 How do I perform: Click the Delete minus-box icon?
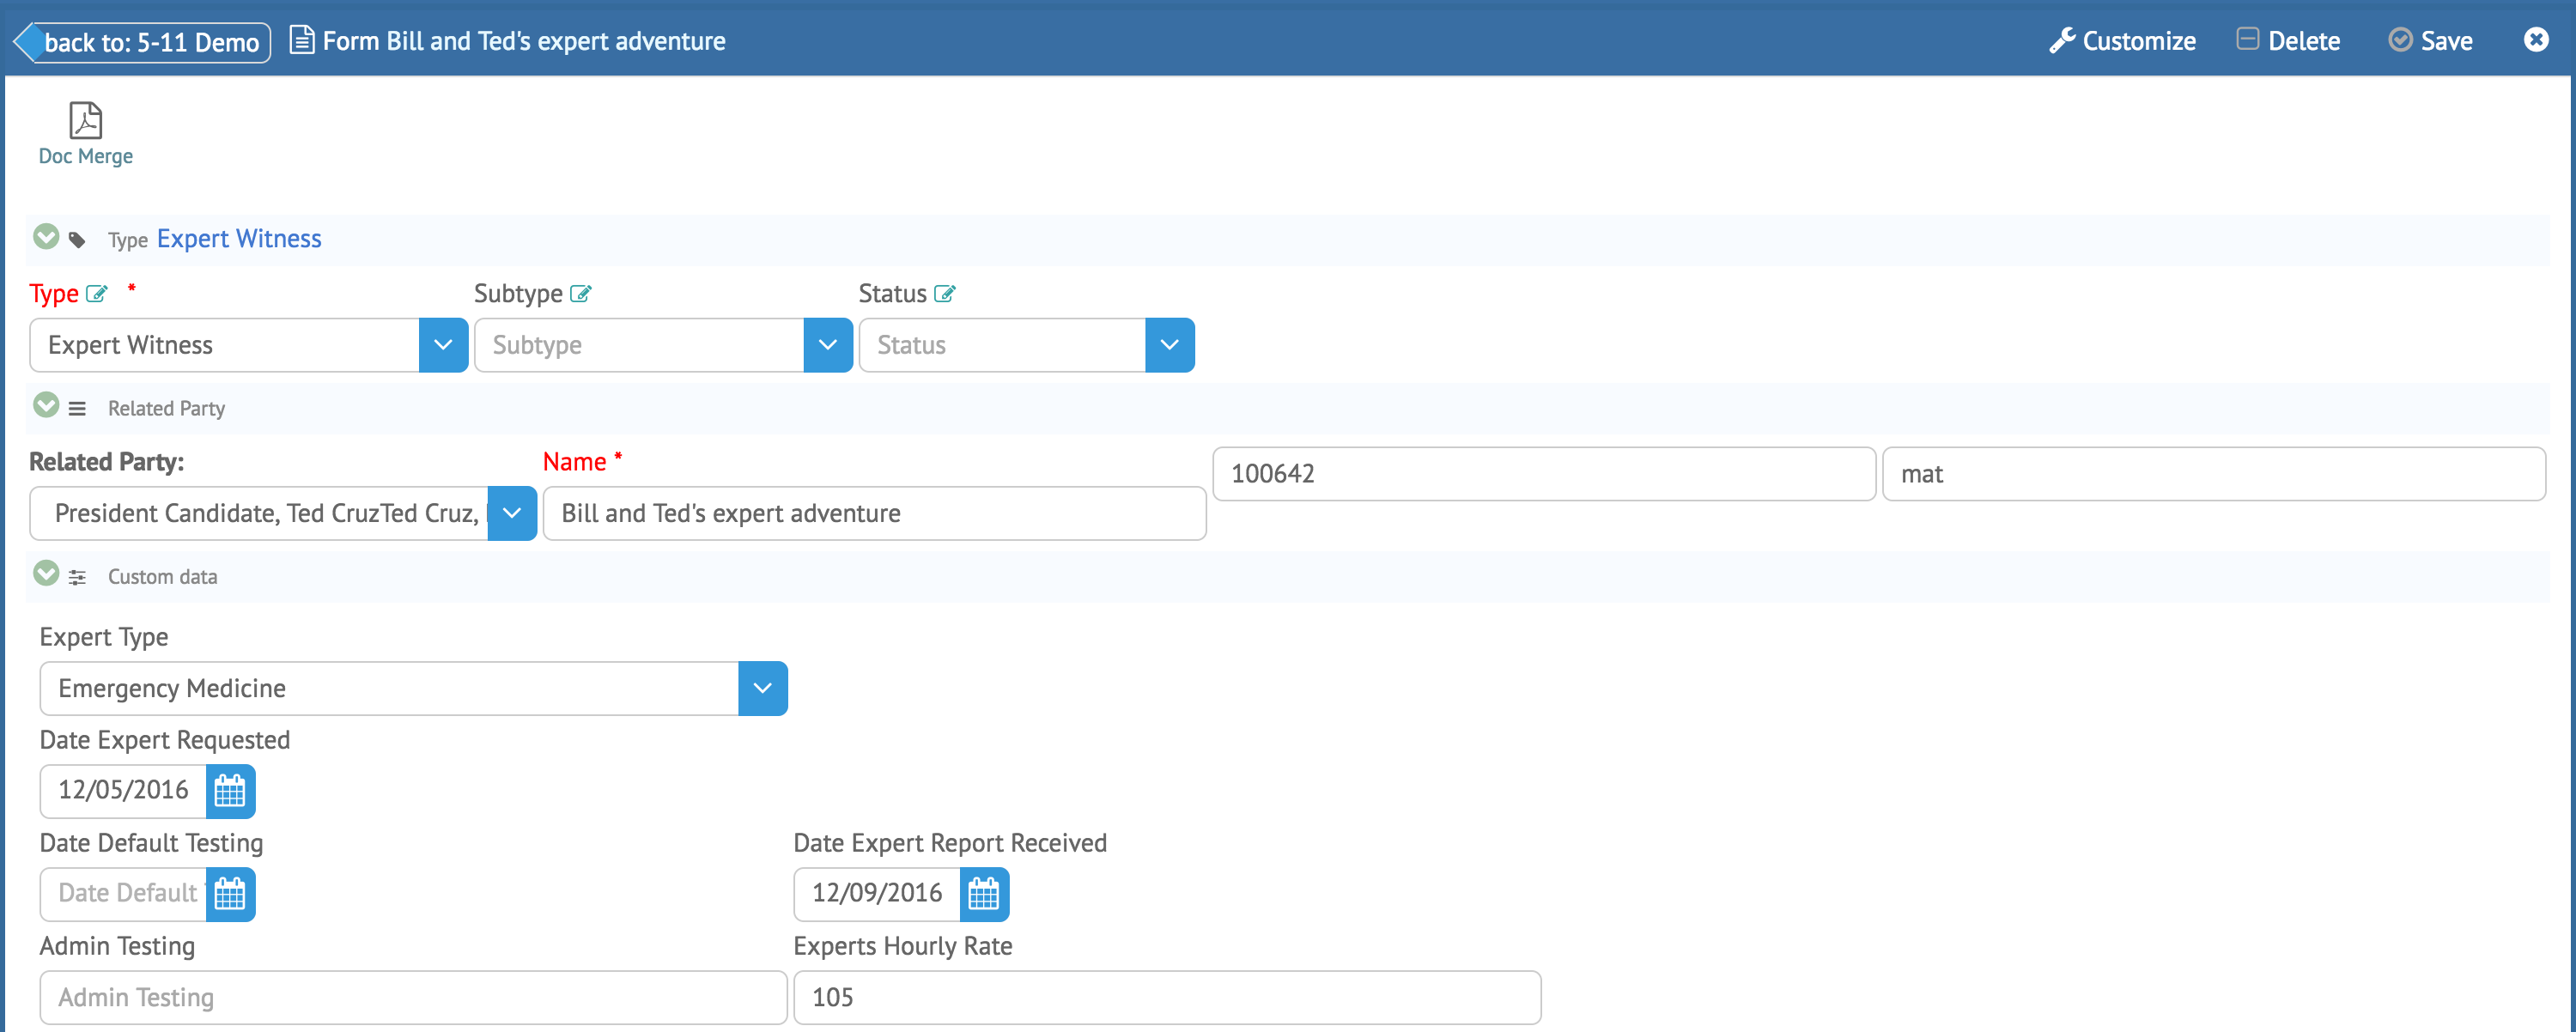[x=2247, y=39]
